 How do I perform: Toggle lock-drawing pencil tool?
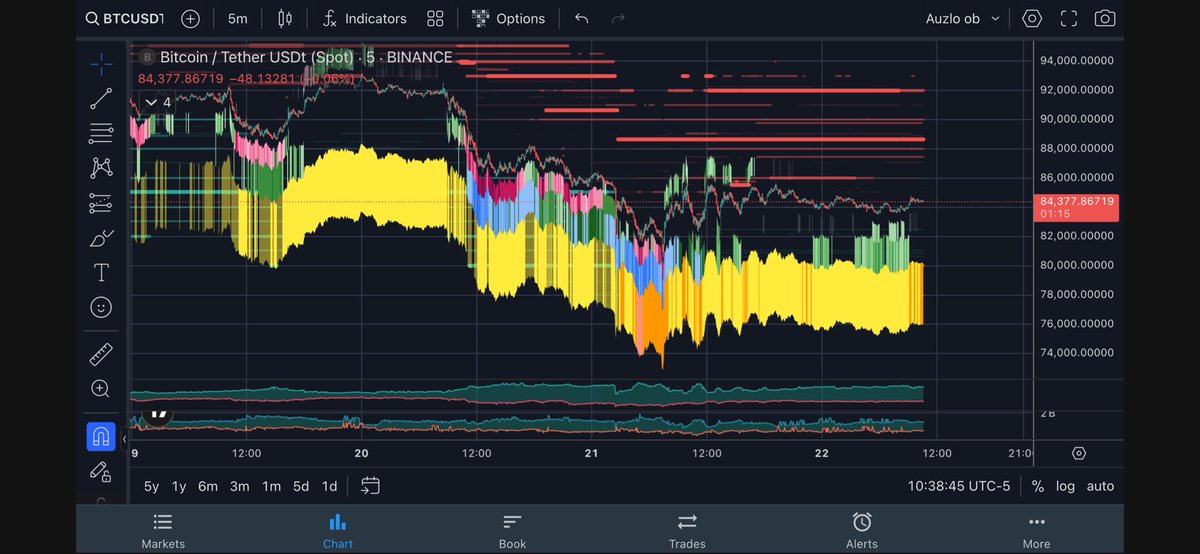pos(101,470)
